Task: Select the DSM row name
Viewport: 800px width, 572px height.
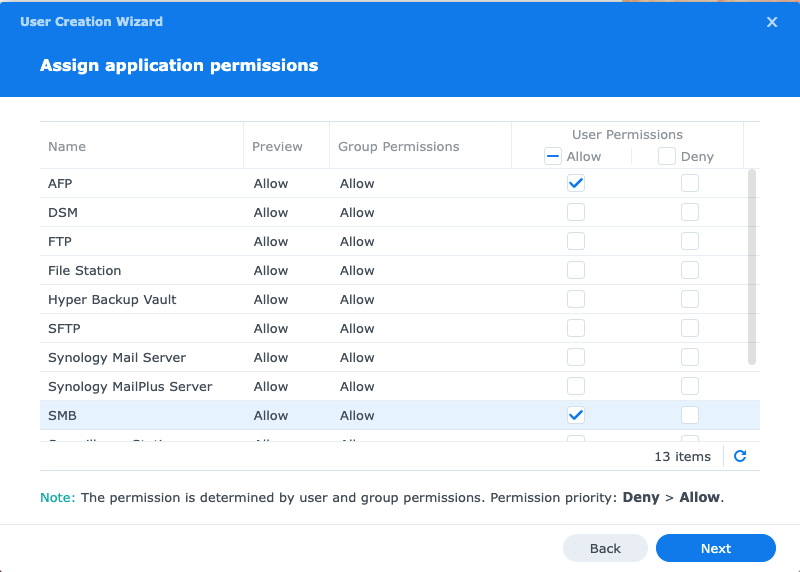Action: click(x=63, y=213)
